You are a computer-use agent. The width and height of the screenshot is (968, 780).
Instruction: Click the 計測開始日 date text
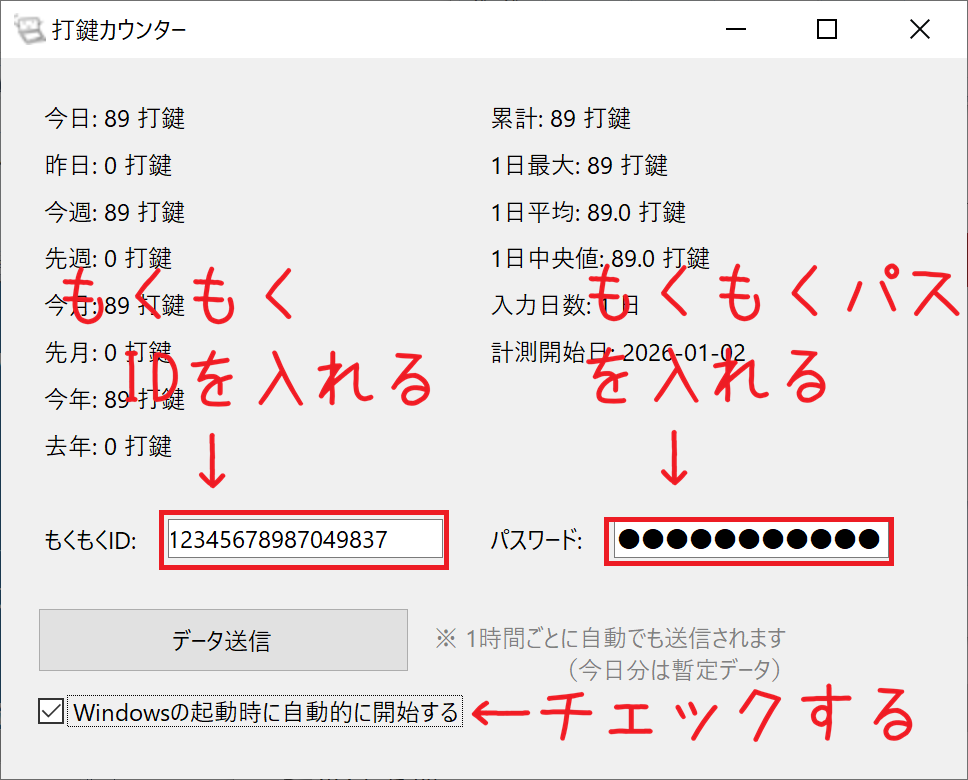(618, 352)
